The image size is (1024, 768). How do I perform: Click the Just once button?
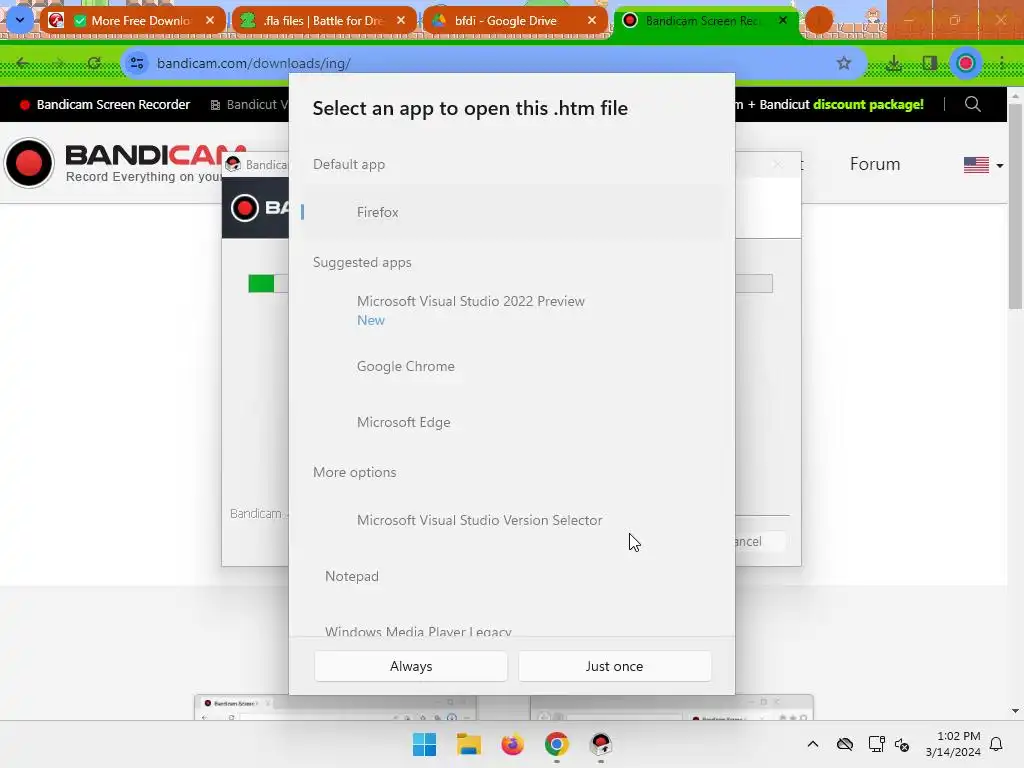point(615,666)
